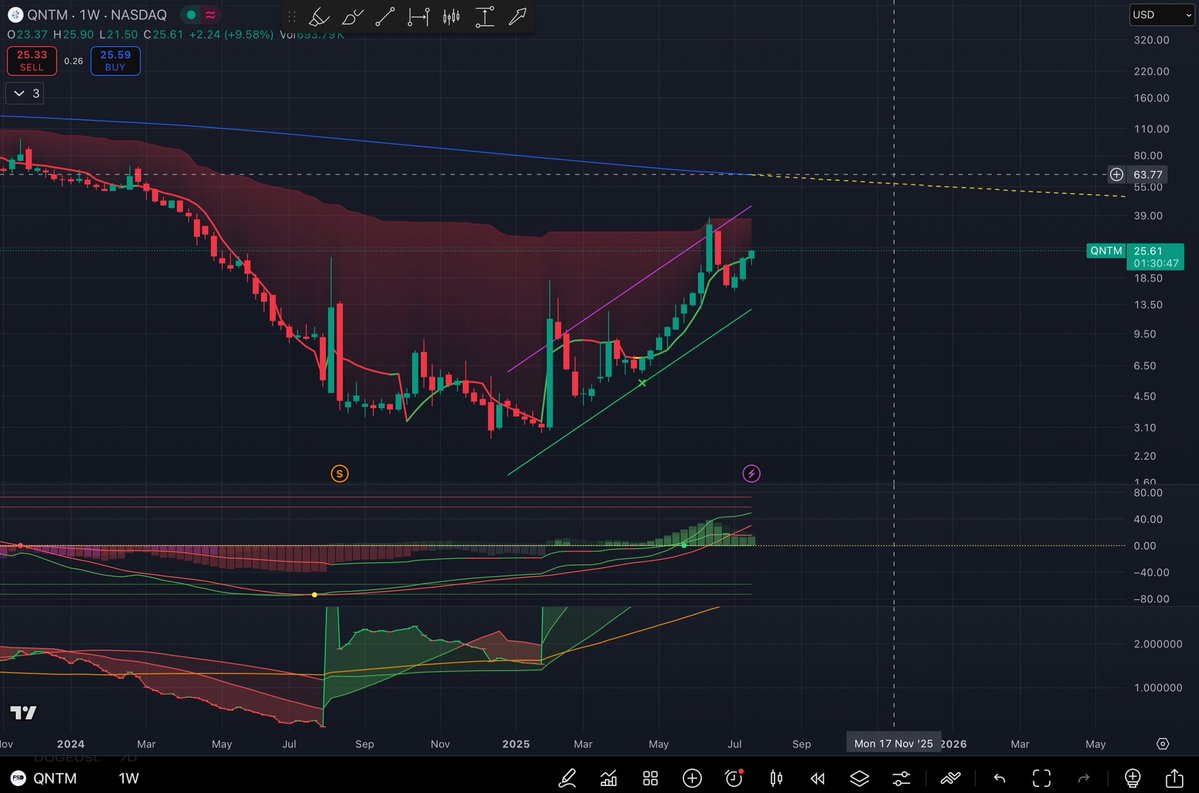Open the multi-line indicator templates icon
The width and height of the screenshot is (1199, 793).
click(x=950, y=778)
